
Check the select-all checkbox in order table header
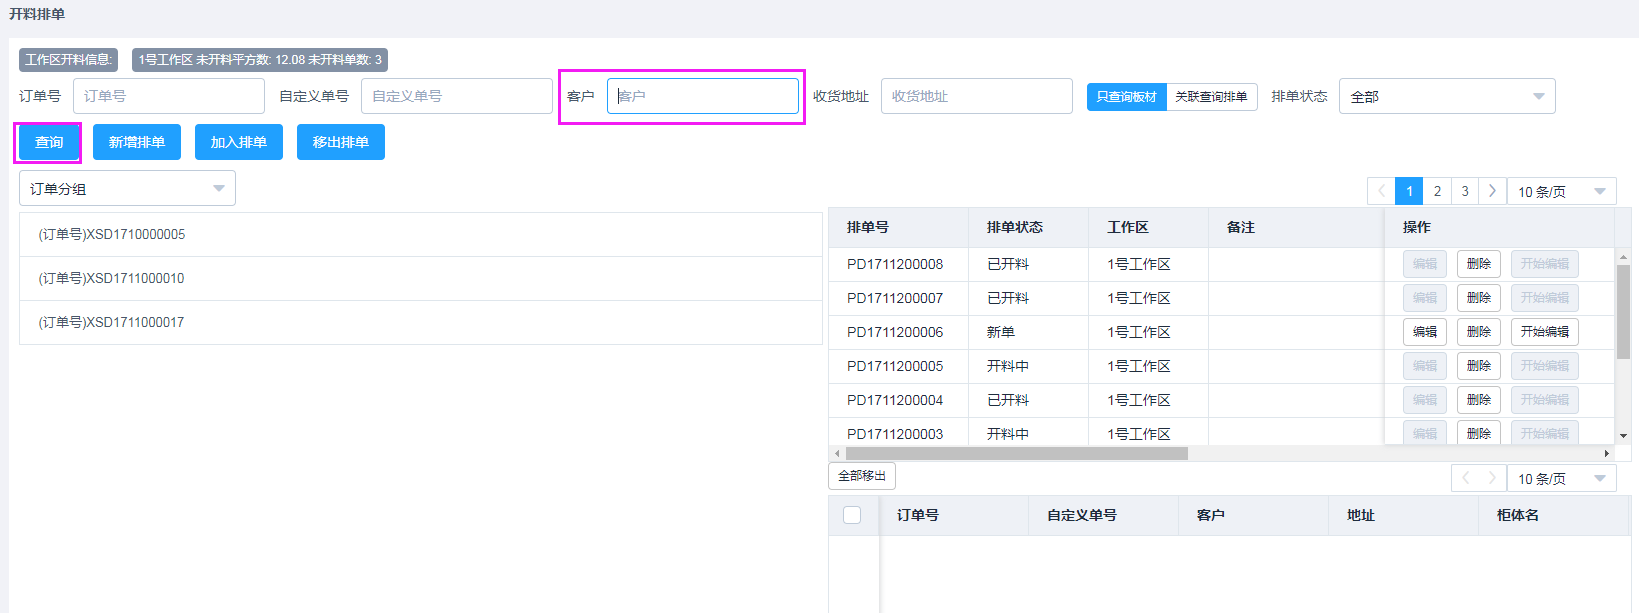[852, 515]
